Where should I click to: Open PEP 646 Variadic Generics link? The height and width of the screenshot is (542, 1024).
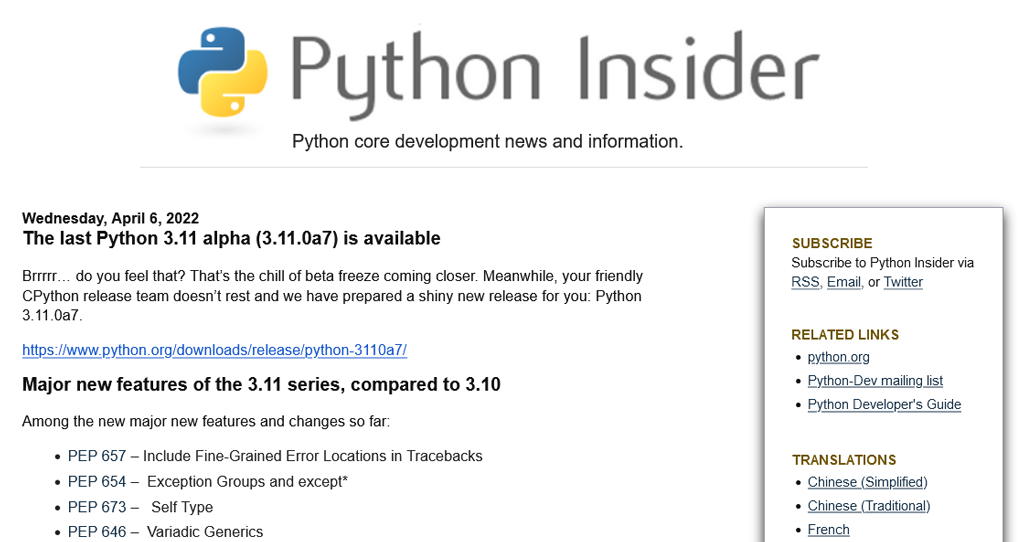[97, 532]
